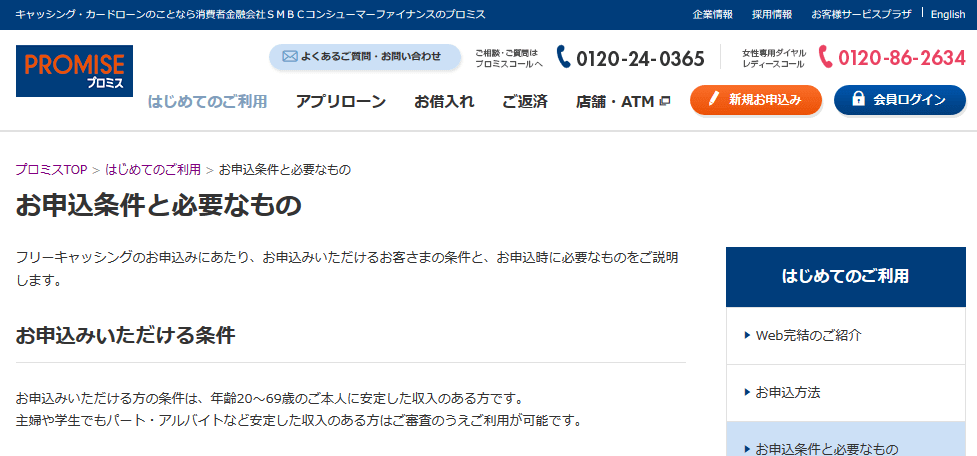Click the pencil icon on 新規お申込み

coord(714,99)
